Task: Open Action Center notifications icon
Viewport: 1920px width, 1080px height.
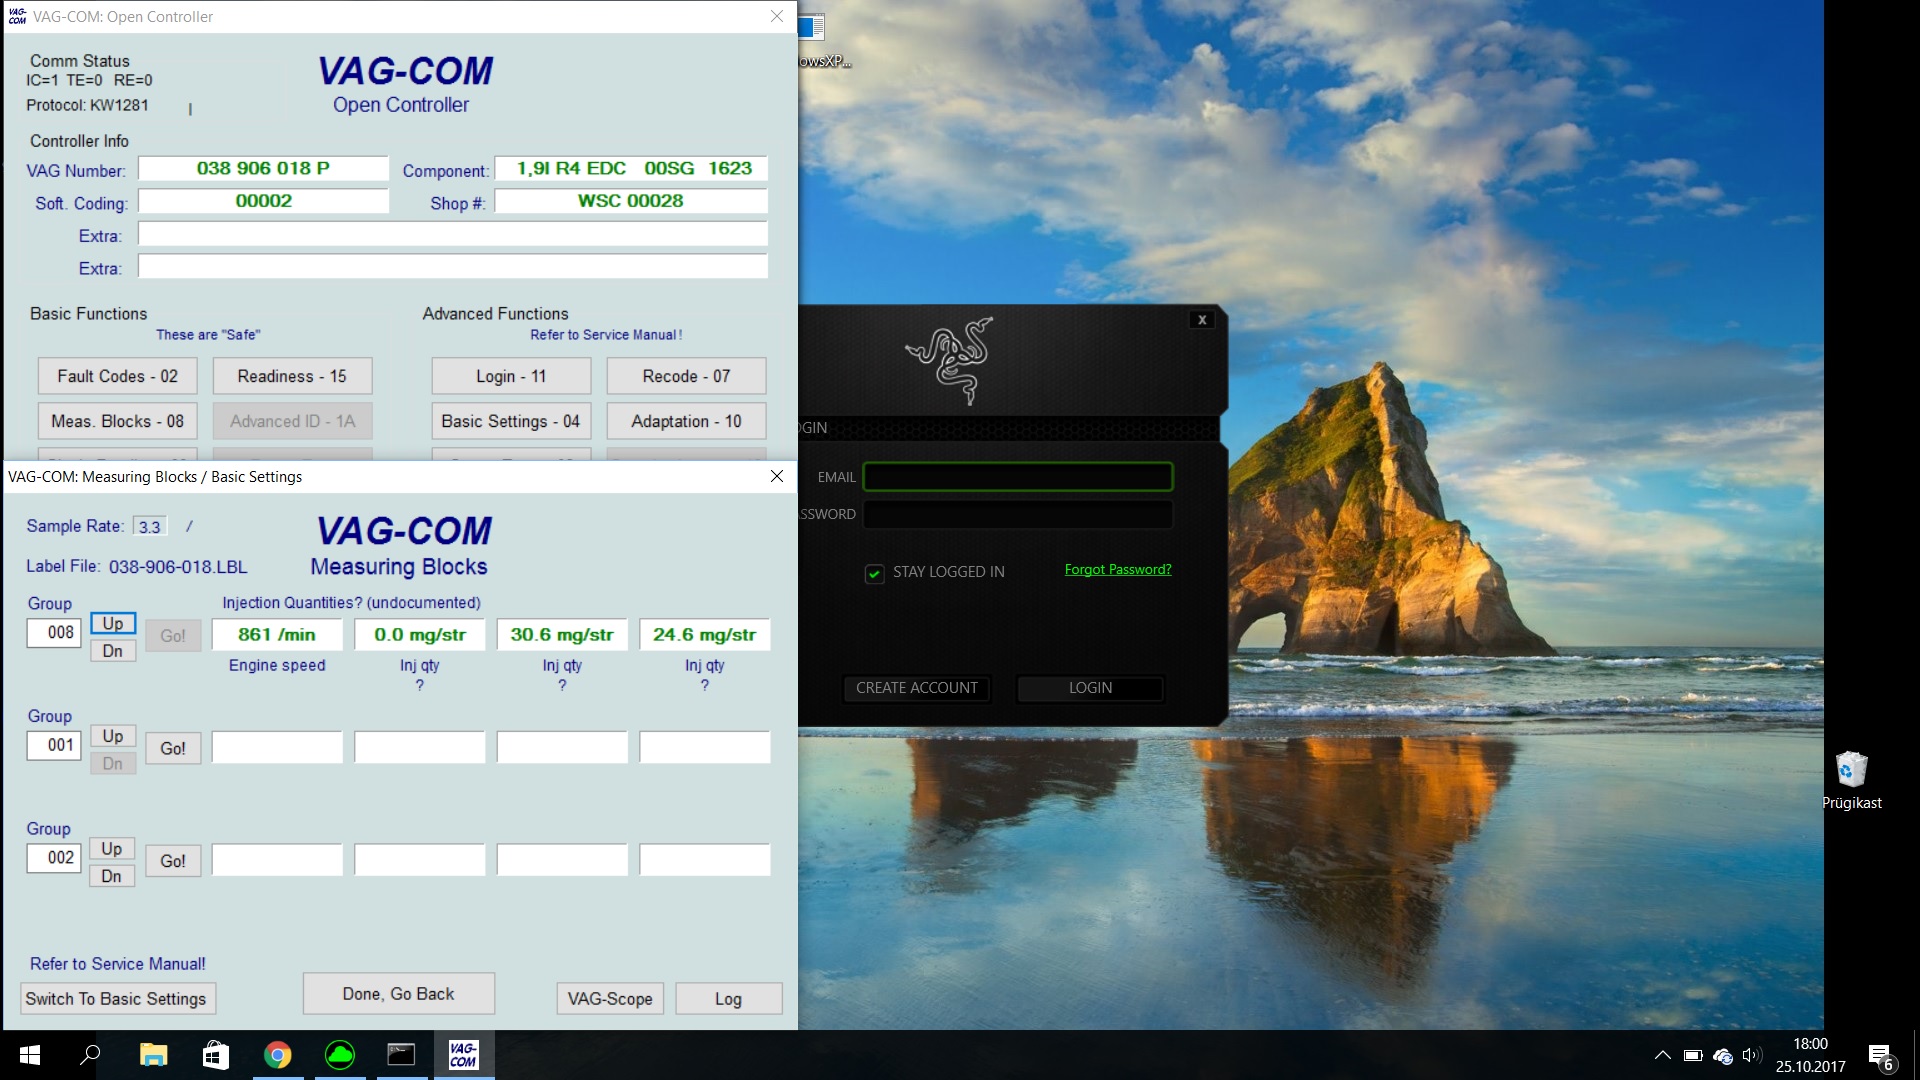Action: tap(1881, 1056)
